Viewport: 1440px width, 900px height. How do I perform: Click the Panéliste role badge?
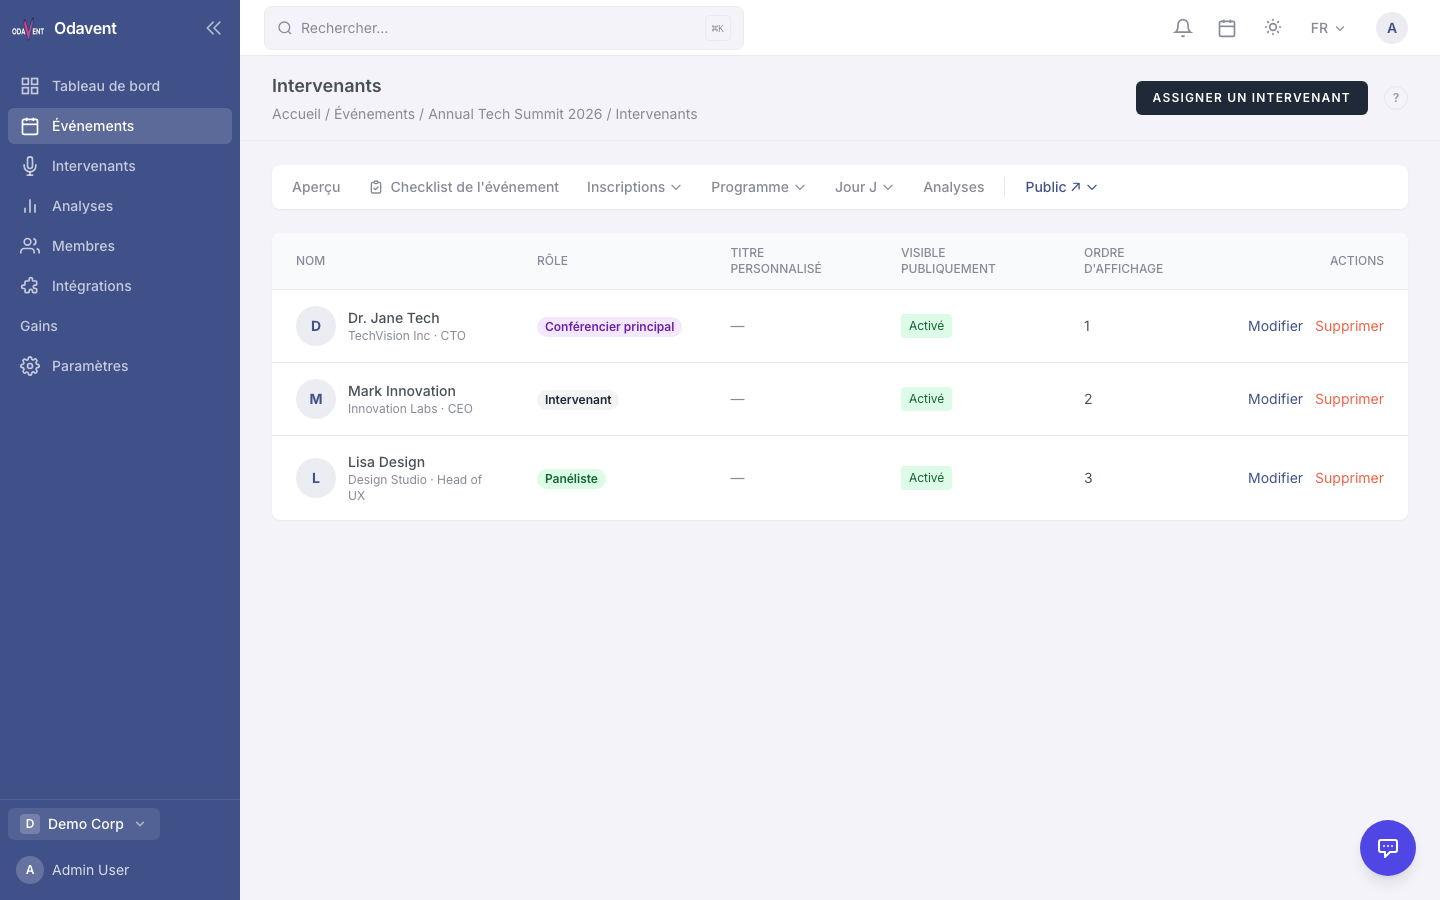571,479
